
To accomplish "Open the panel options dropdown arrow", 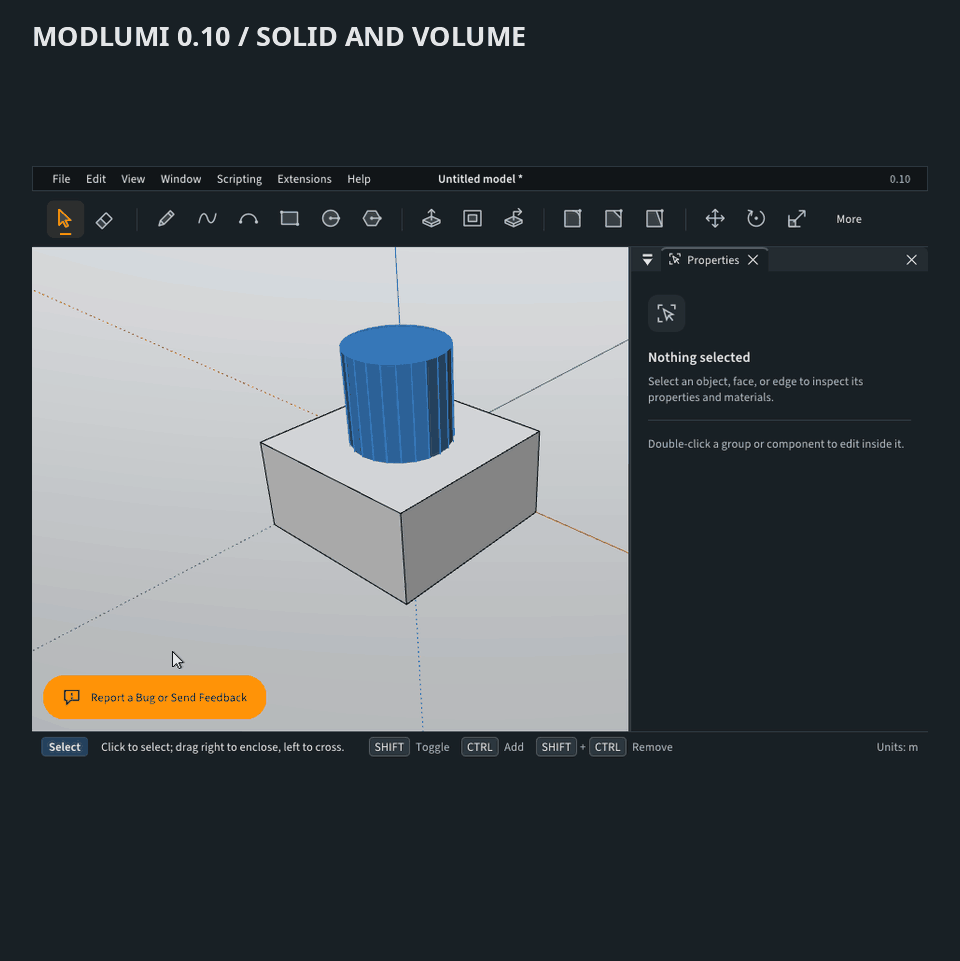I will pos(647,260).
